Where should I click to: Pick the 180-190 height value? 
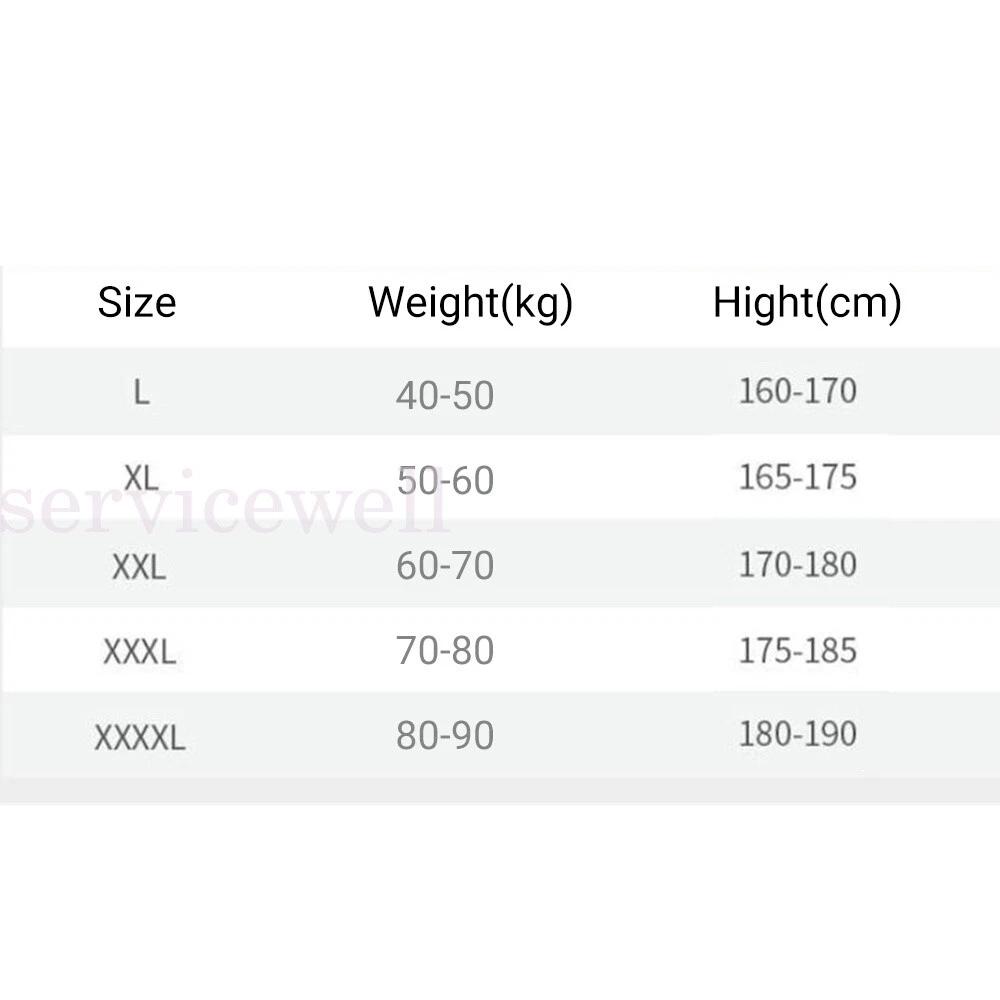(x=797, y=734)
